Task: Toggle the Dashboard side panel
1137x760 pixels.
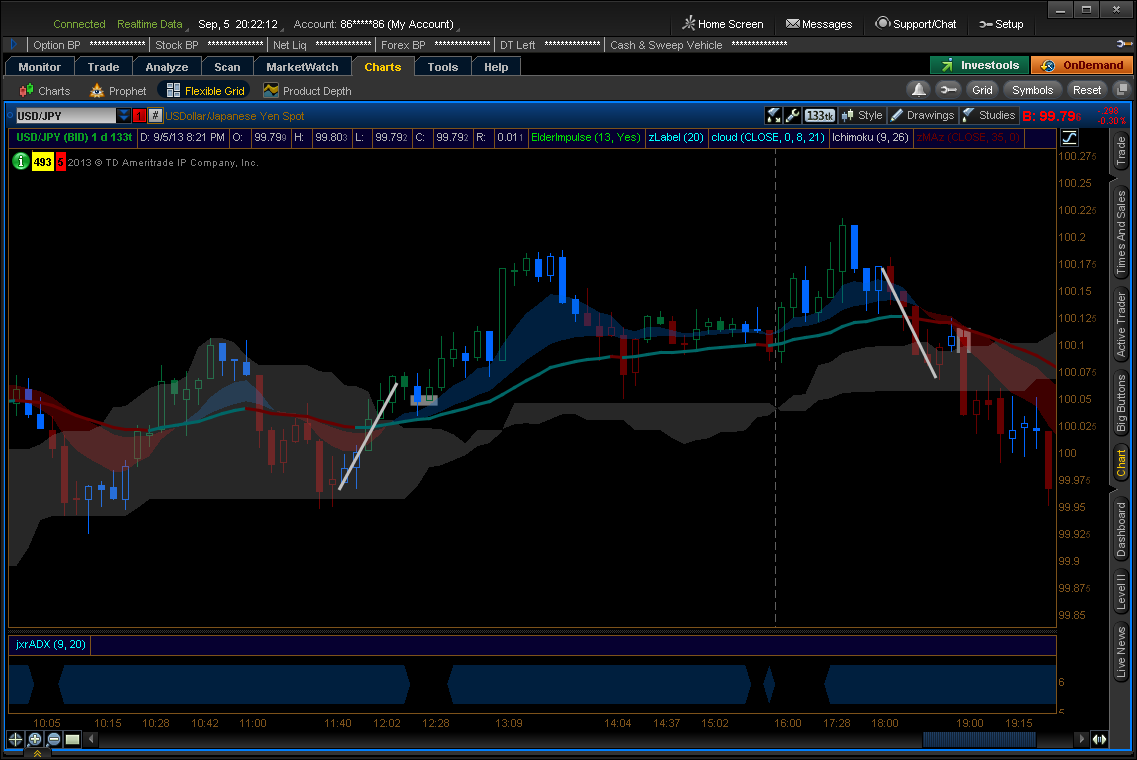Action: [1121, 529]
